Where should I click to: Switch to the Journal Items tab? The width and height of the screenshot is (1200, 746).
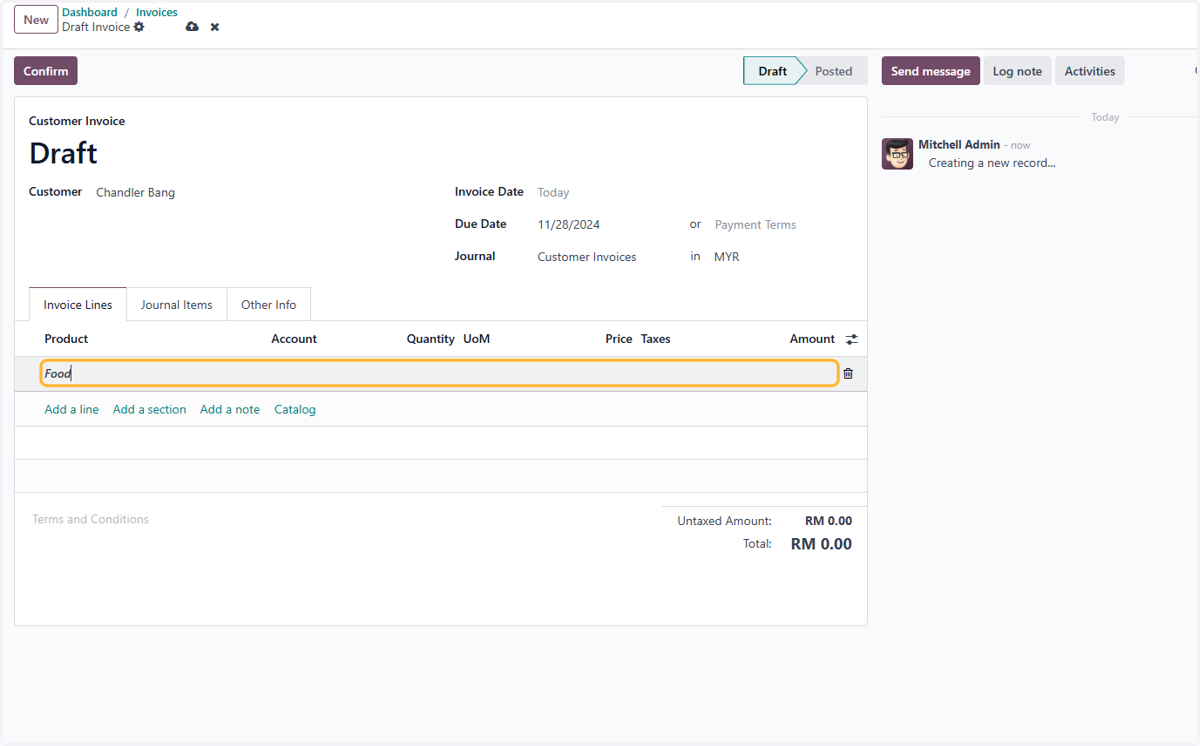point(176,305)
